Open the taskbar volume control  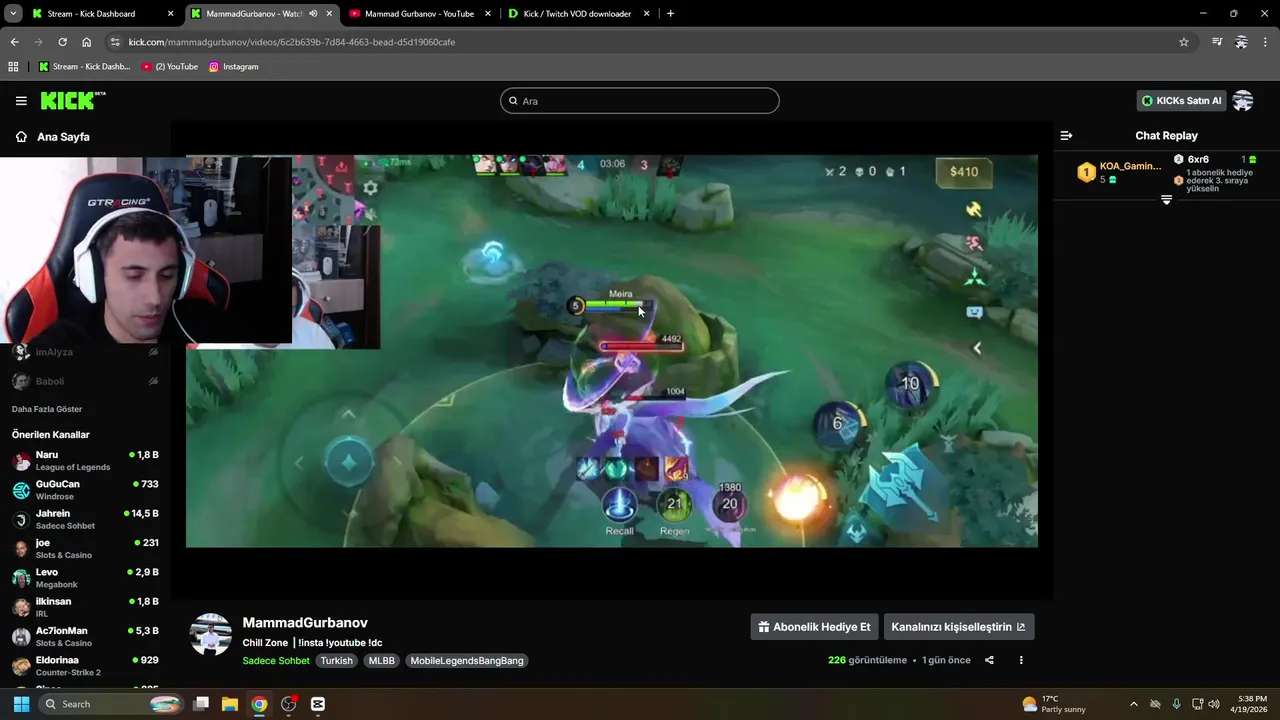pyautogui.click(x=1214, y=704)
